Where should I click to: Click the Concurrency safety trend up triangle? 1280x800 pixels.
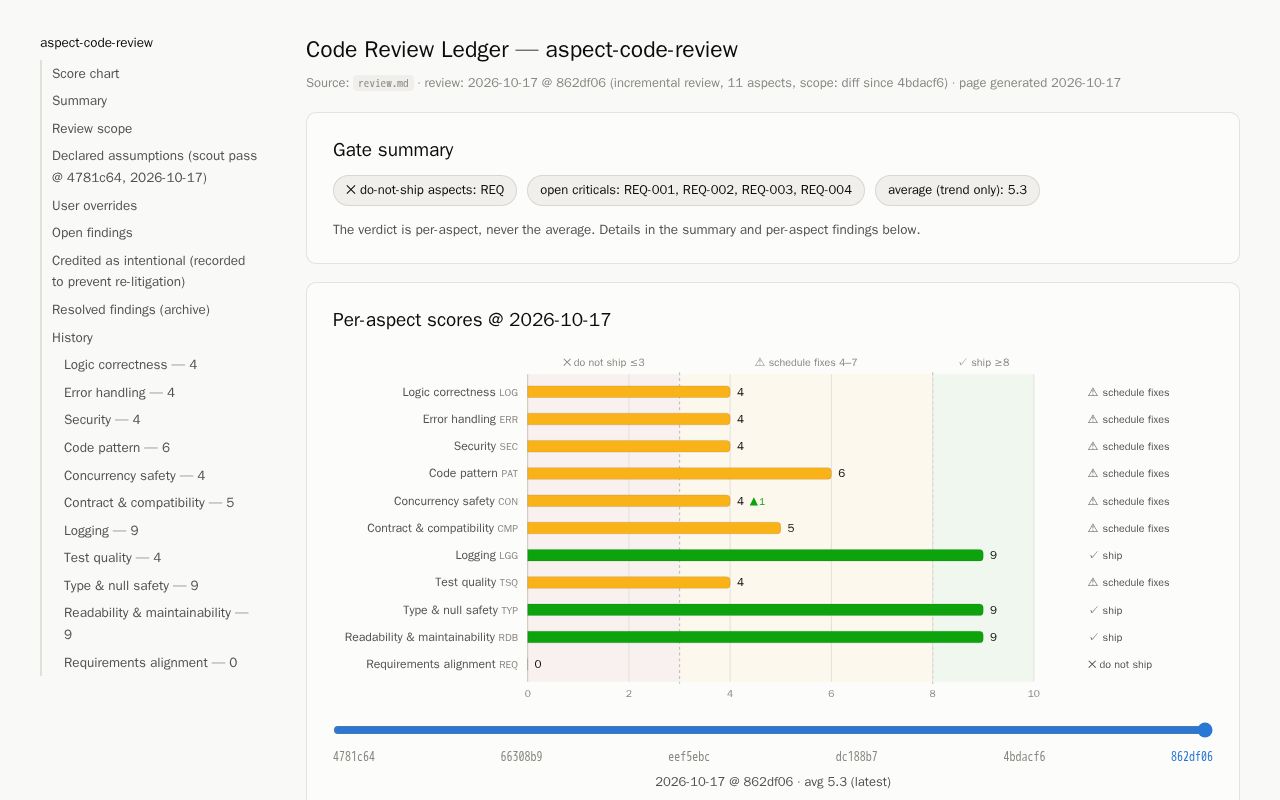[x=754, y=501]
